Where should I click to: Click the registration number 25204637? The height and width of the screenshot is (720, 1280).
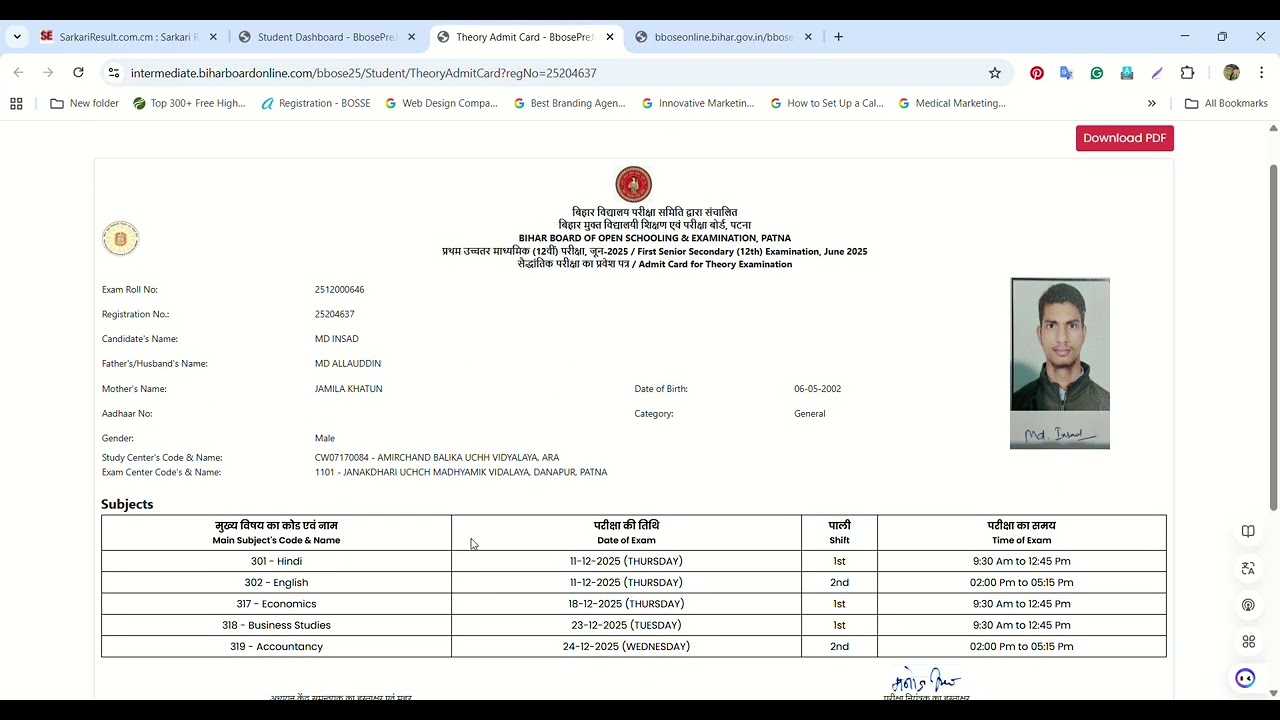[x=334, y=314]
